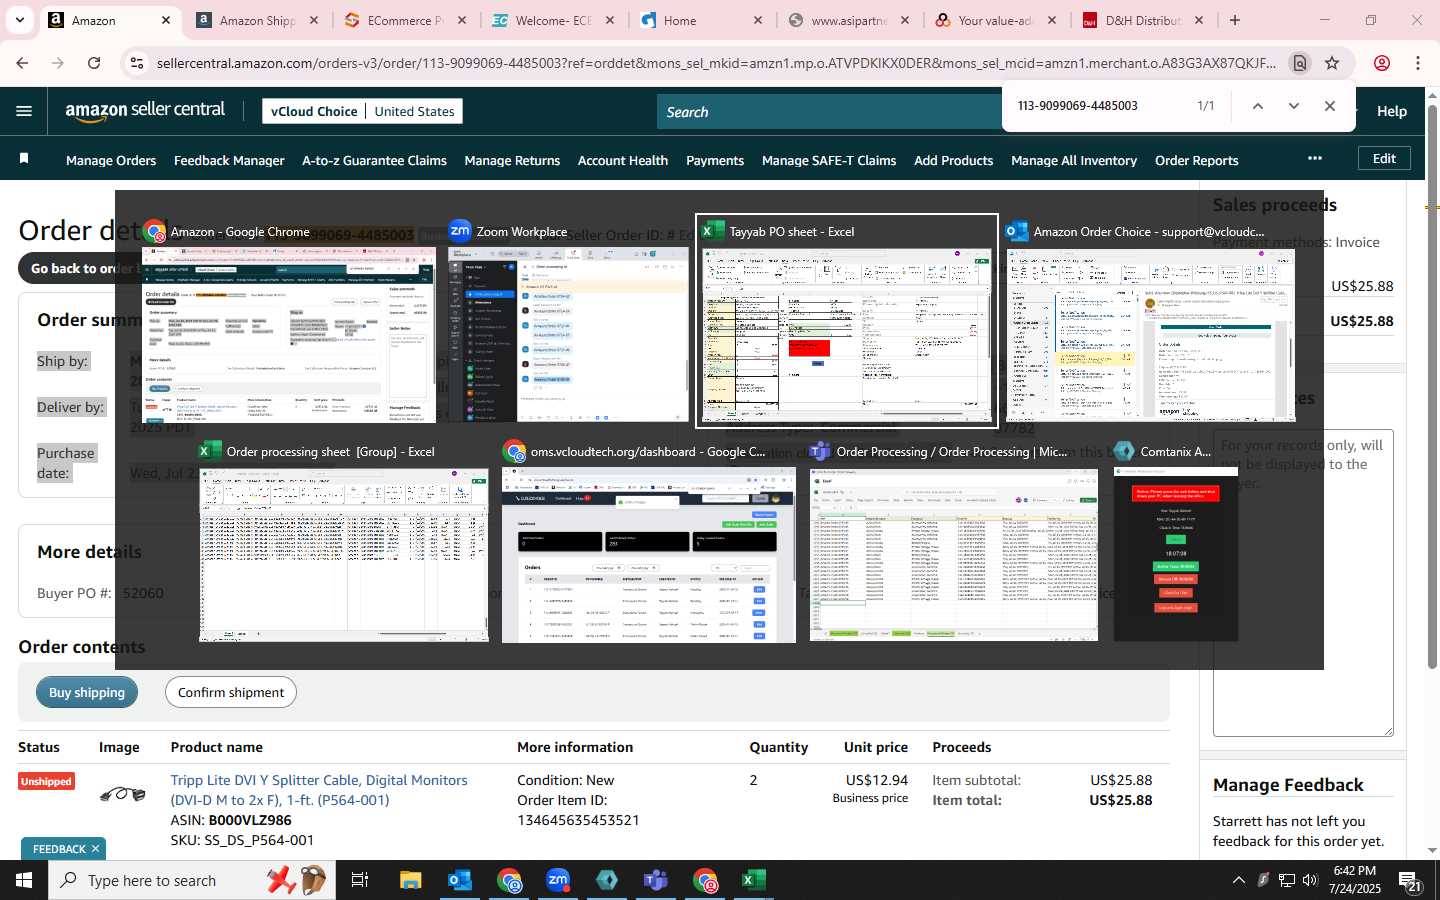Viewport: 1440px width, 900px height.
Task: Open Manage SAFE-T Claims
Action: [x=829, y=160]
